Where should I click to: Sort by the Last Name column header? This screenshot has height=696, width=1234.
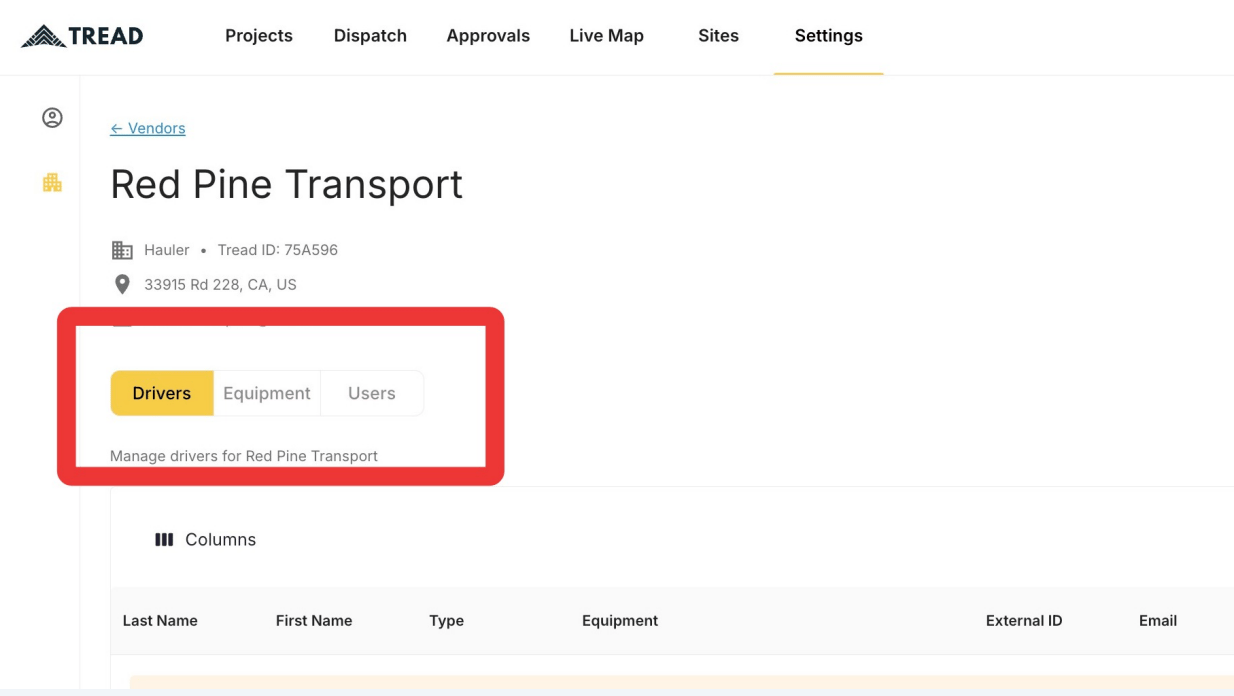pyautogui.click(x=160, y=620)
